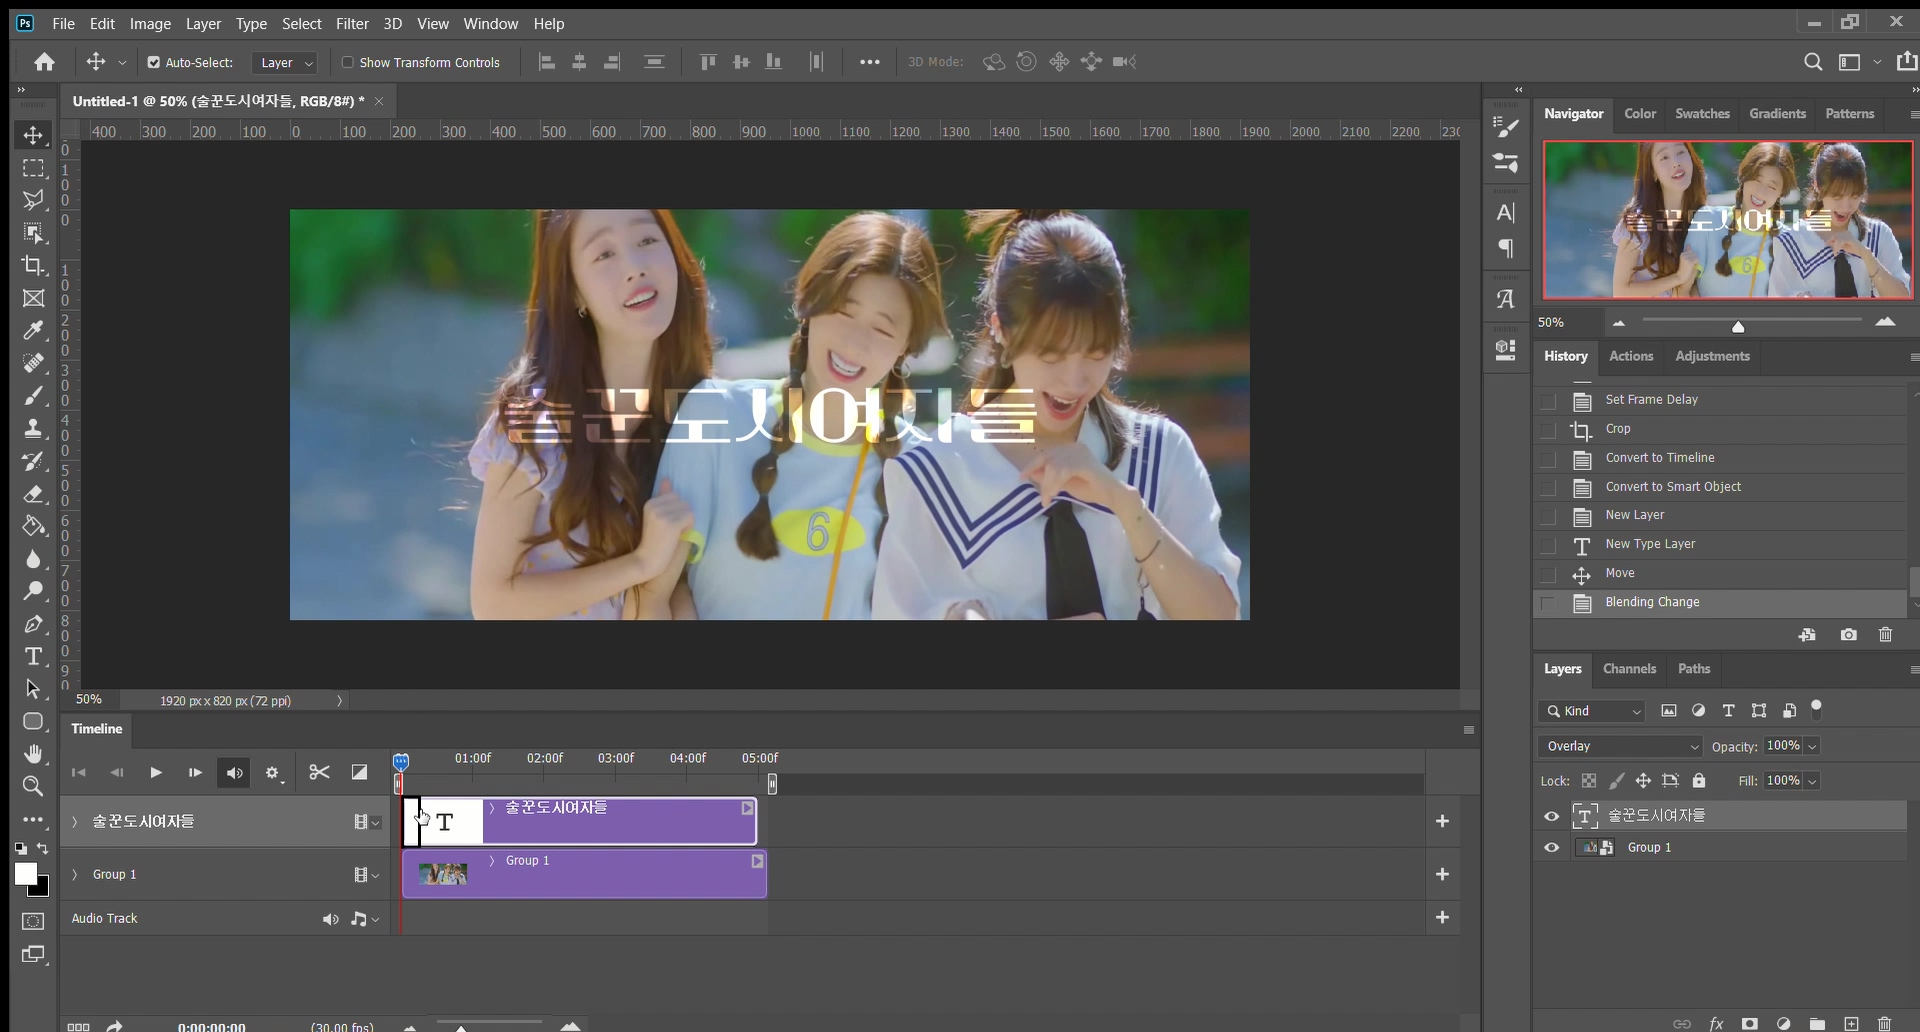The width and height of the screenshot is (1920, 1032).
Task: Click the lock all icon in Layers
Action: tap(1699, 781)
